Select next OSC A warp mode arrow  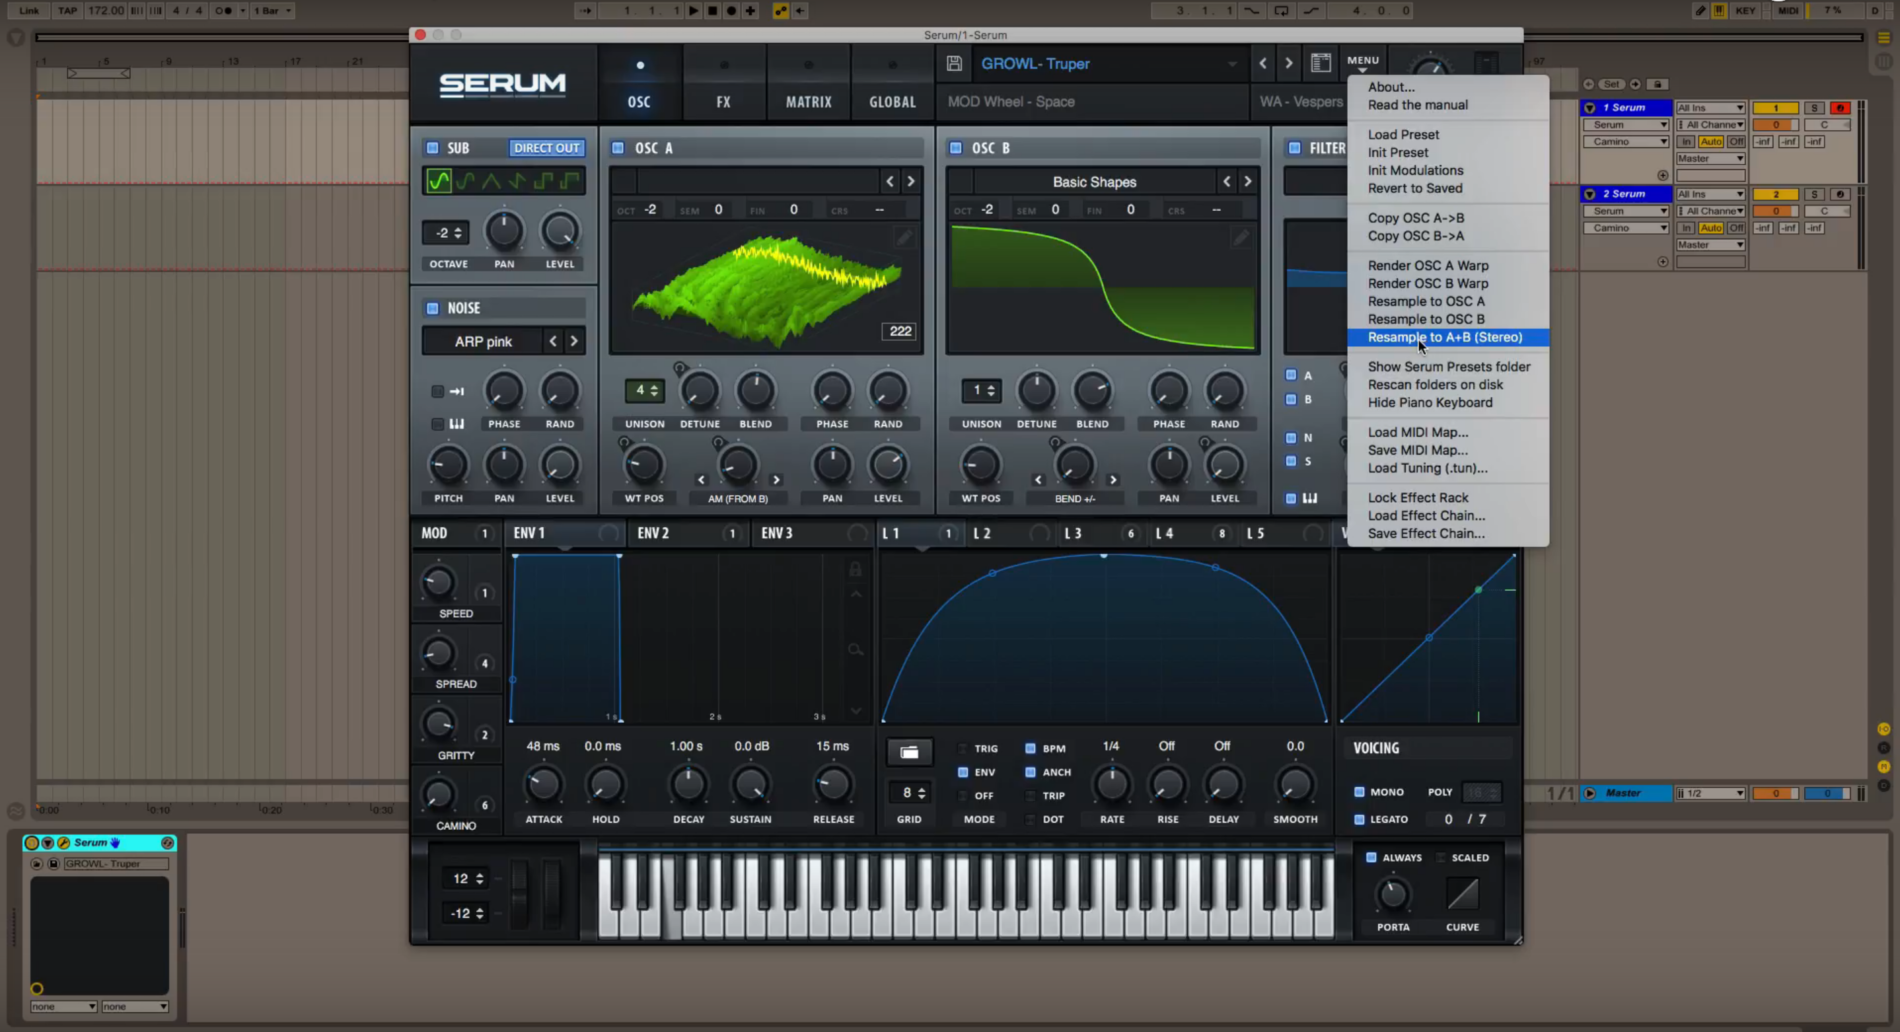(776, 480)
